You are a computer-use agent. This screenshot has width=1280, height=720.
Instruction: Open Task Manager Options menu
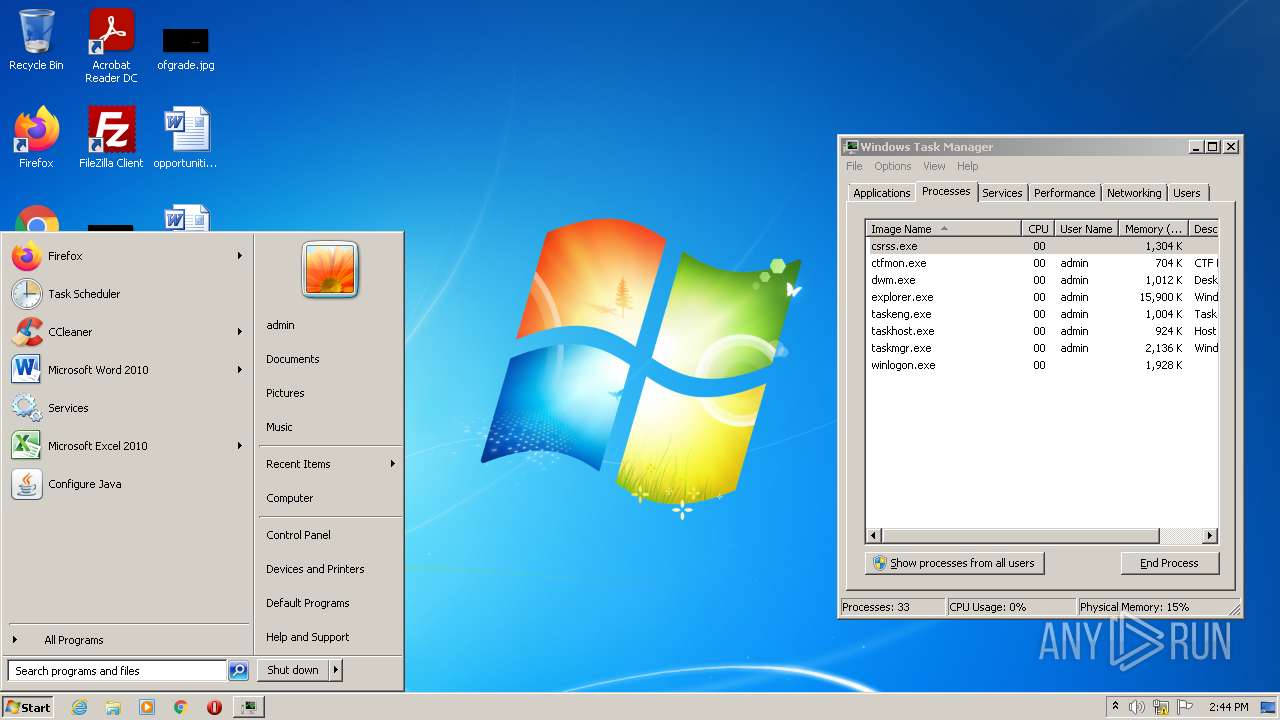(x=892, y=166)
